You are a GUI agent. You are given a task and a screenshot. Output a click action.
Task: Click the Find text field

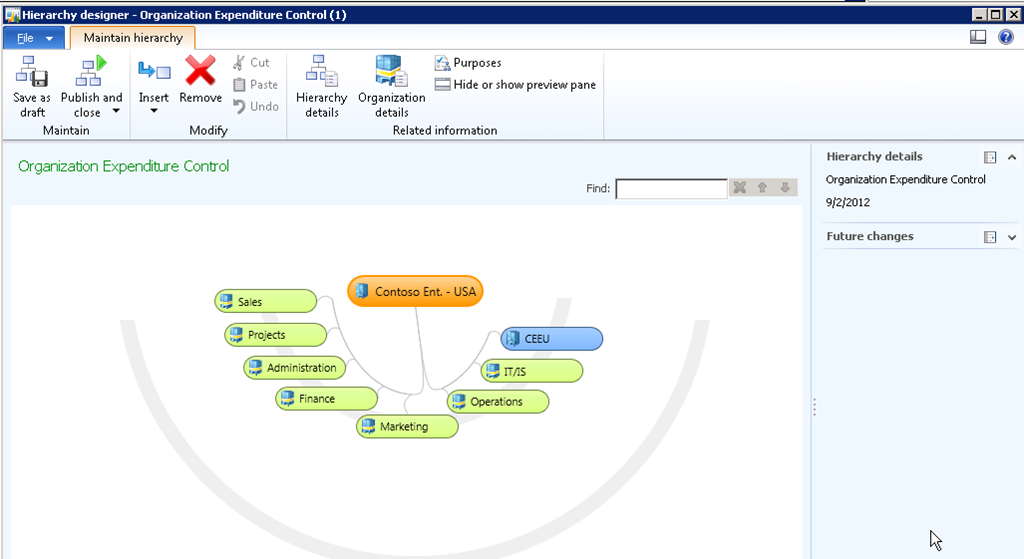pos(671,189)
